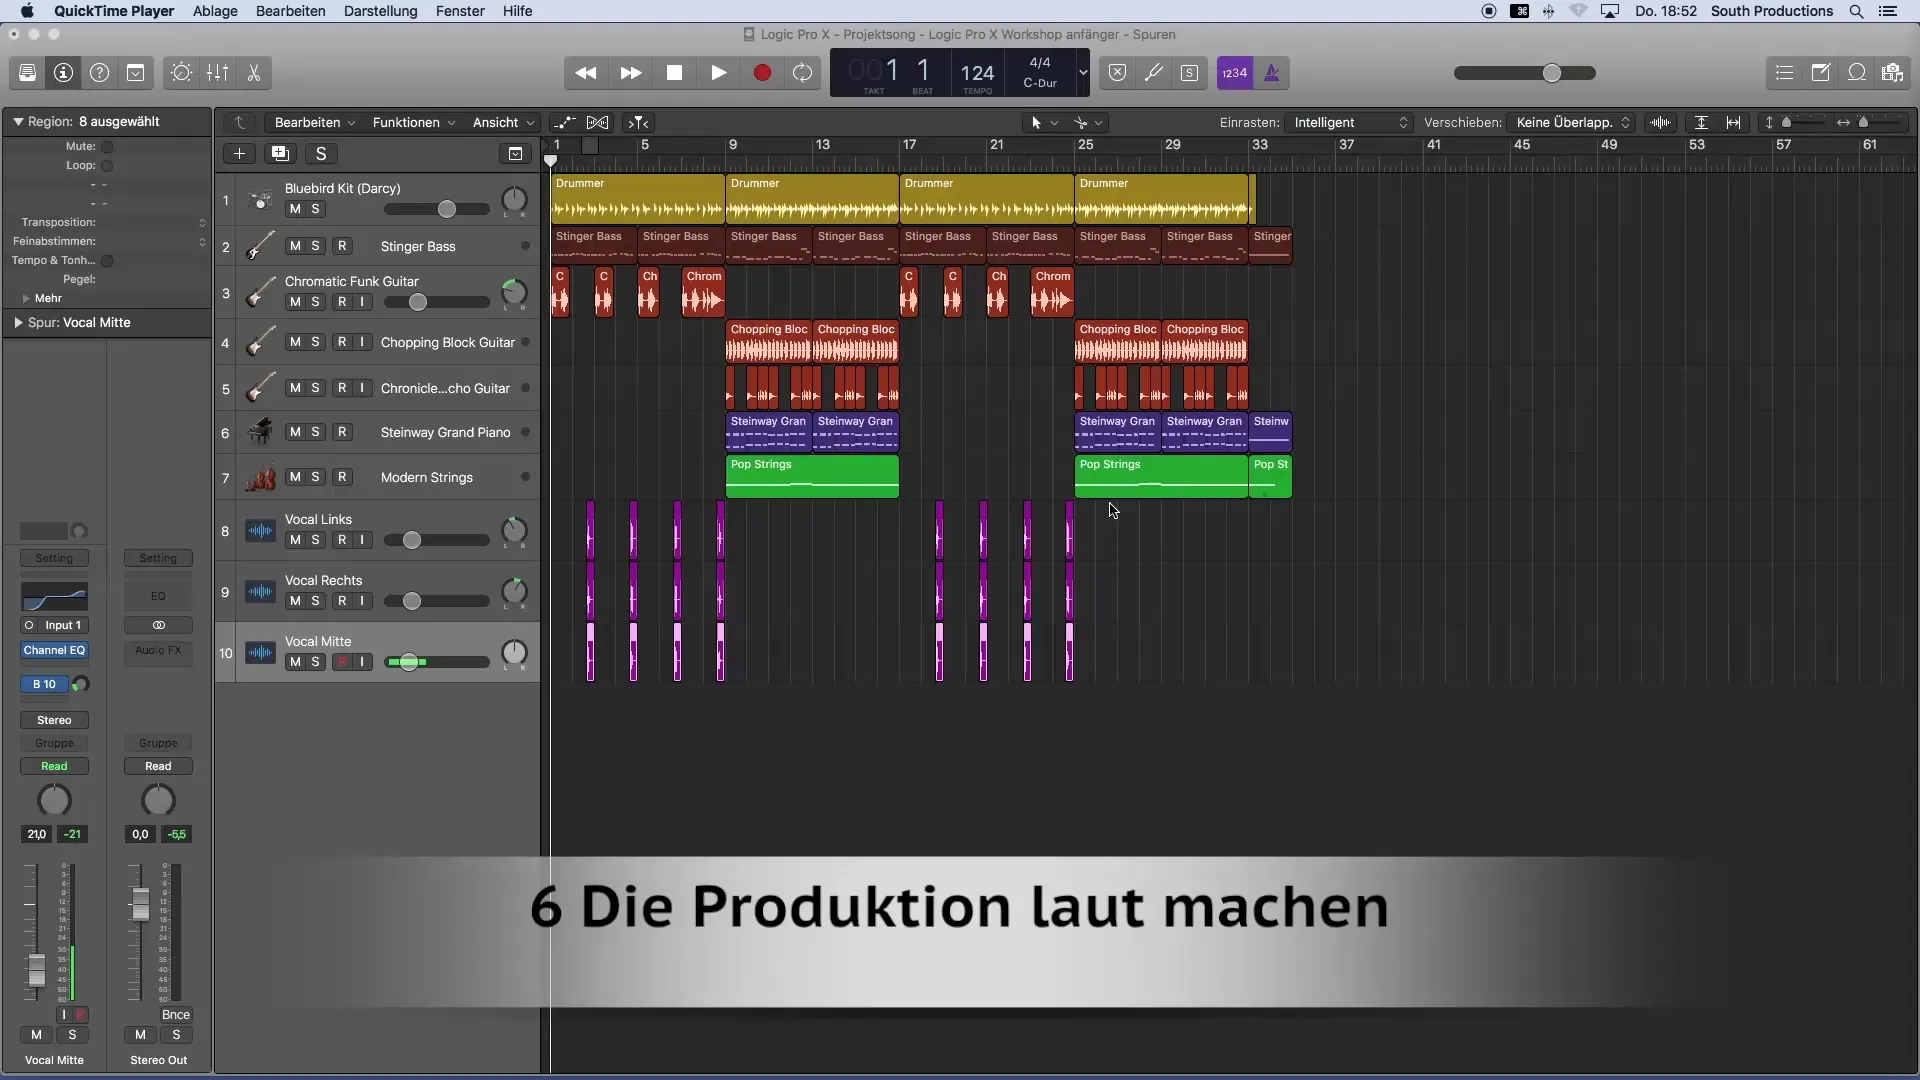Click the Duplicate Track icon

[x=280, y=154]
